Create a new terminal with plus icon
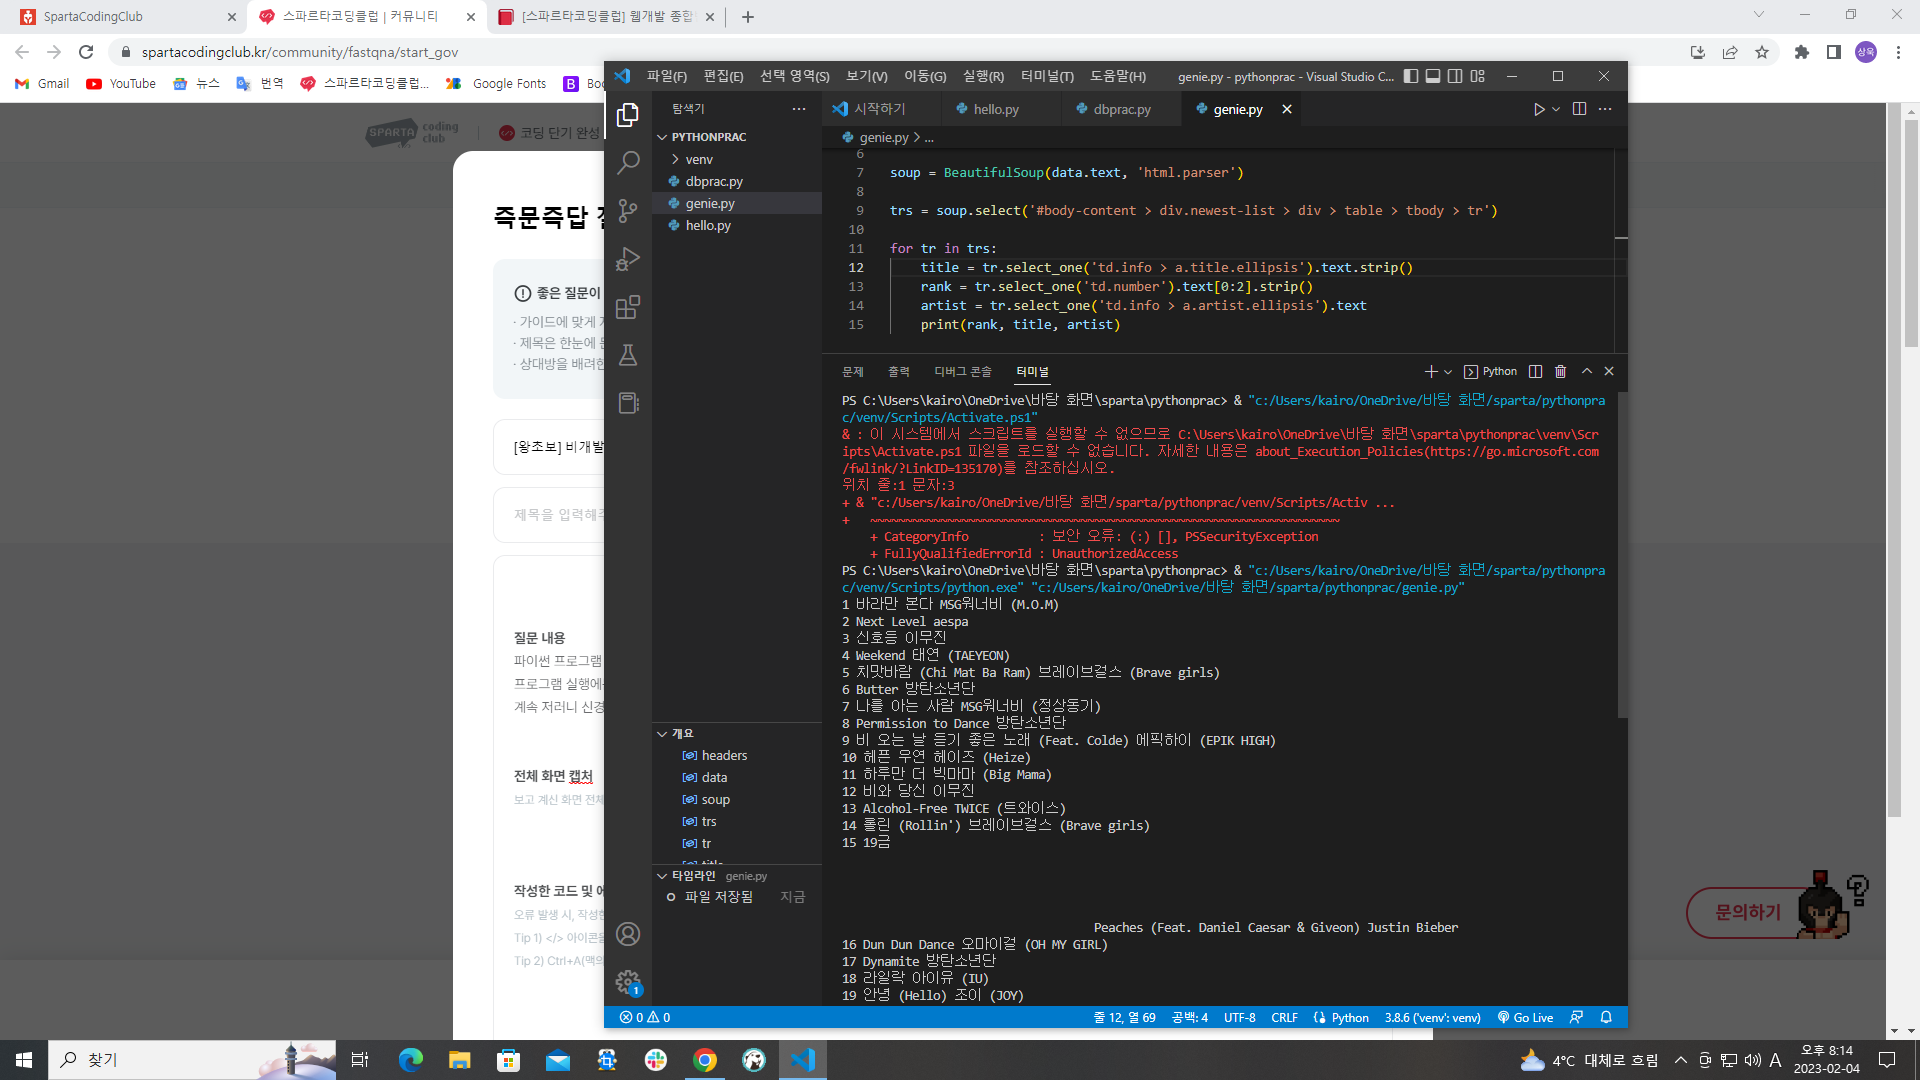Screen dimensions: 1920x1080 coord(1431,371)
